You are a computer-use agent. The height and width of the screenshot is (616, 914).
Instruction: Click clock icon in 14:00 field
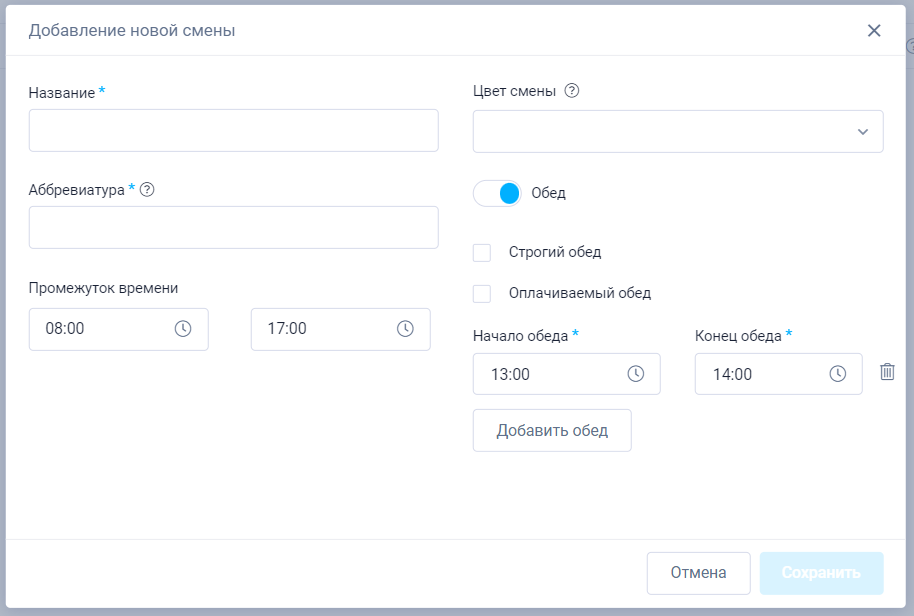pyautogui.click(x=838, y=374)
